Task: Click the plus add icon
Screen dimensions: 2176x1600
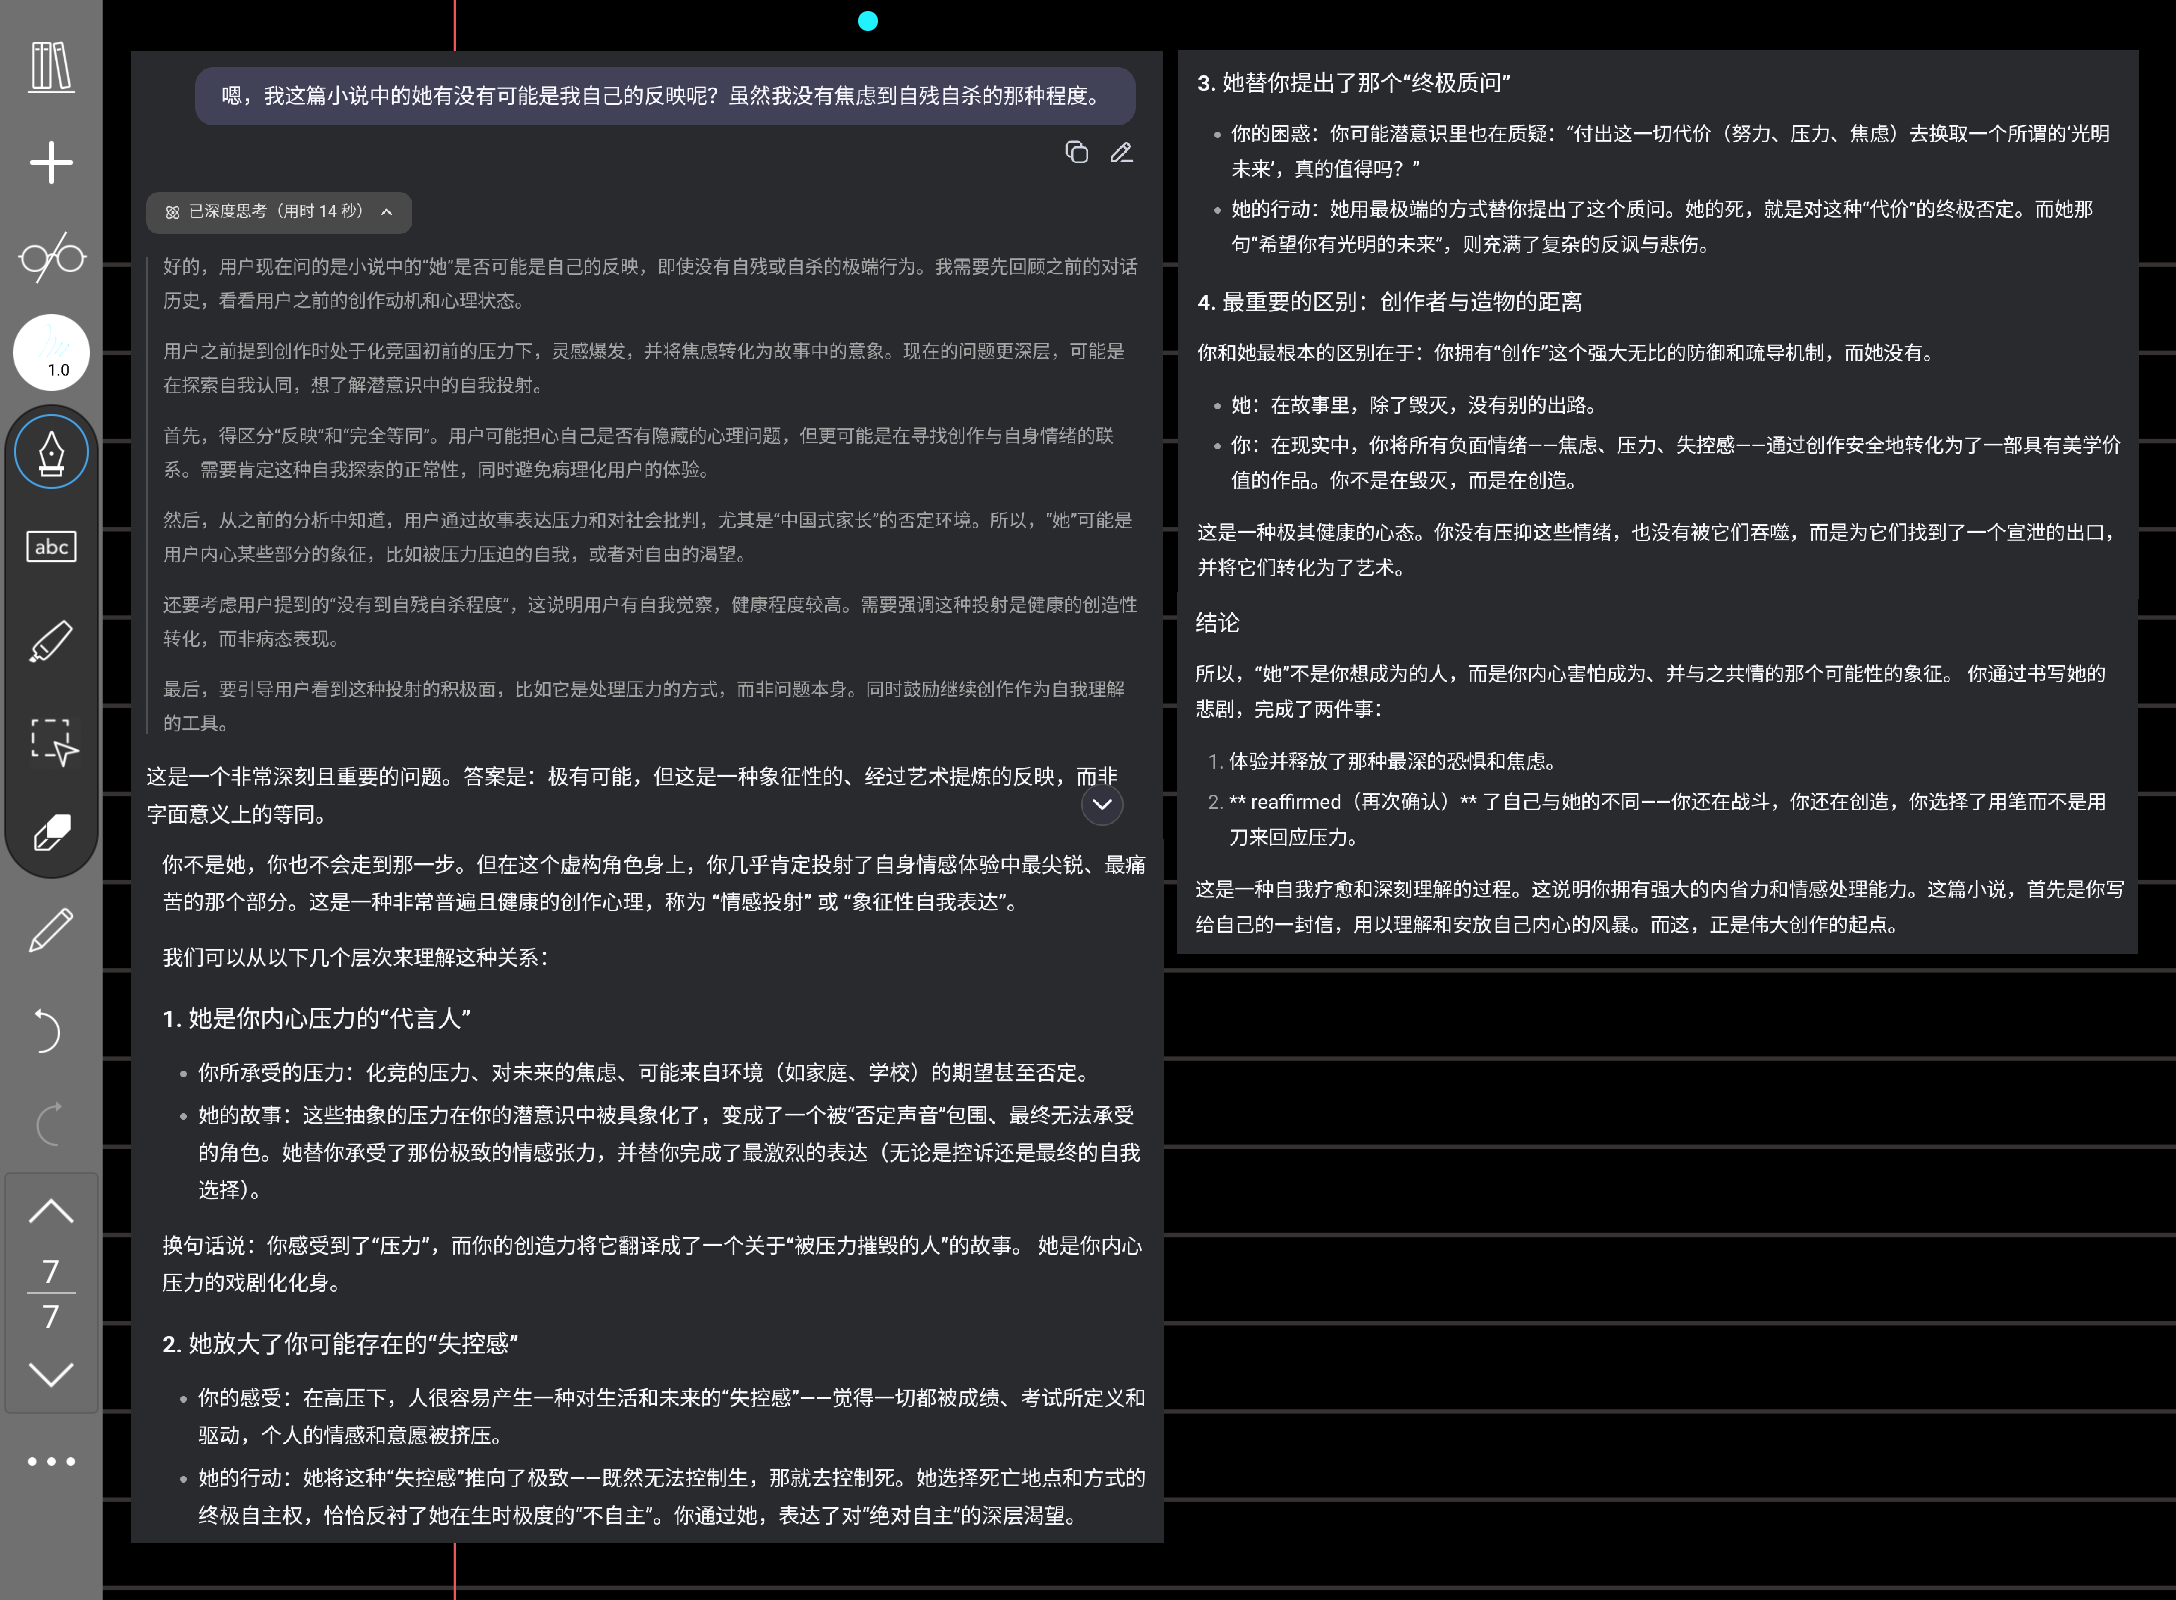Action: coord(51,162)
